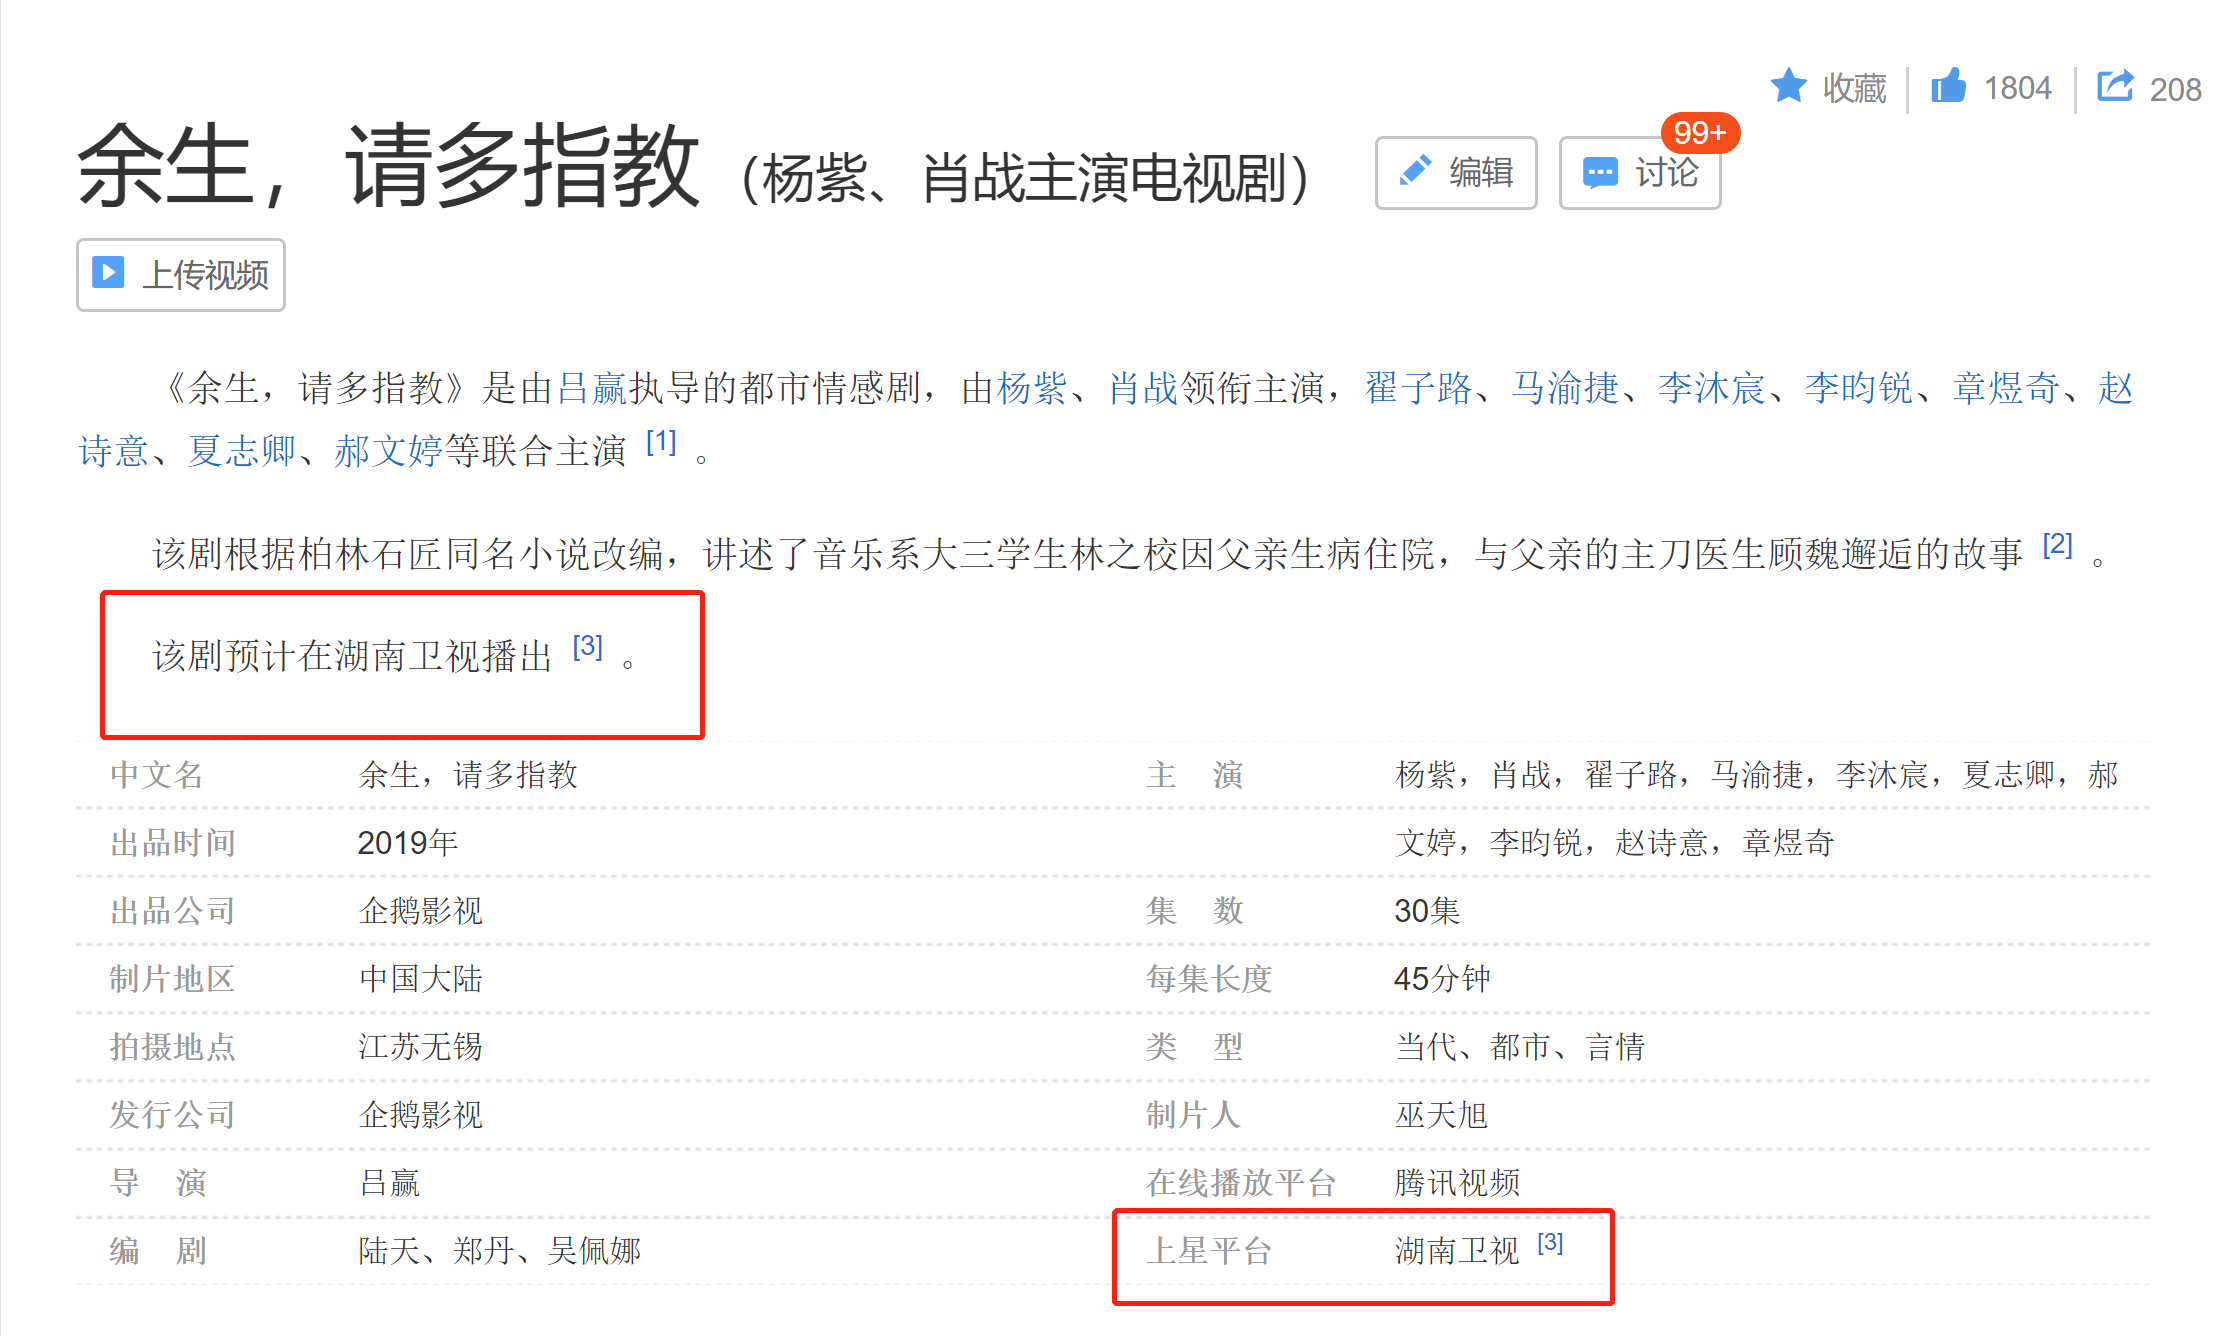The height and width of the screenshot is (1336, 2223).
Task: Click the pencil icon on the 编辑 button
Action: pyautogui.click(x=1416, y=172)
